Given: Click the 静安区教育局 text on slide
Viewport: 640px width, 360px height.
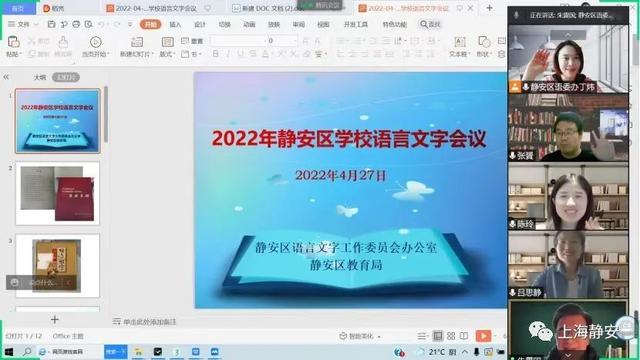Looking at the screenshot, I should 346,265.
